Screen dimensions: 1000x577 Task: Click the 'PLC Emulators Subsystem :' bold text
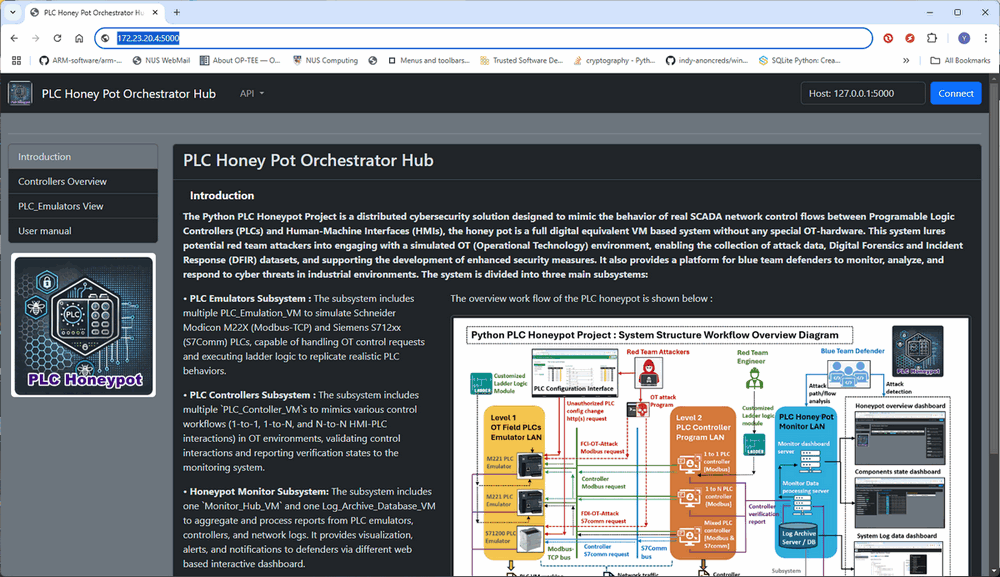pos(250,298)
